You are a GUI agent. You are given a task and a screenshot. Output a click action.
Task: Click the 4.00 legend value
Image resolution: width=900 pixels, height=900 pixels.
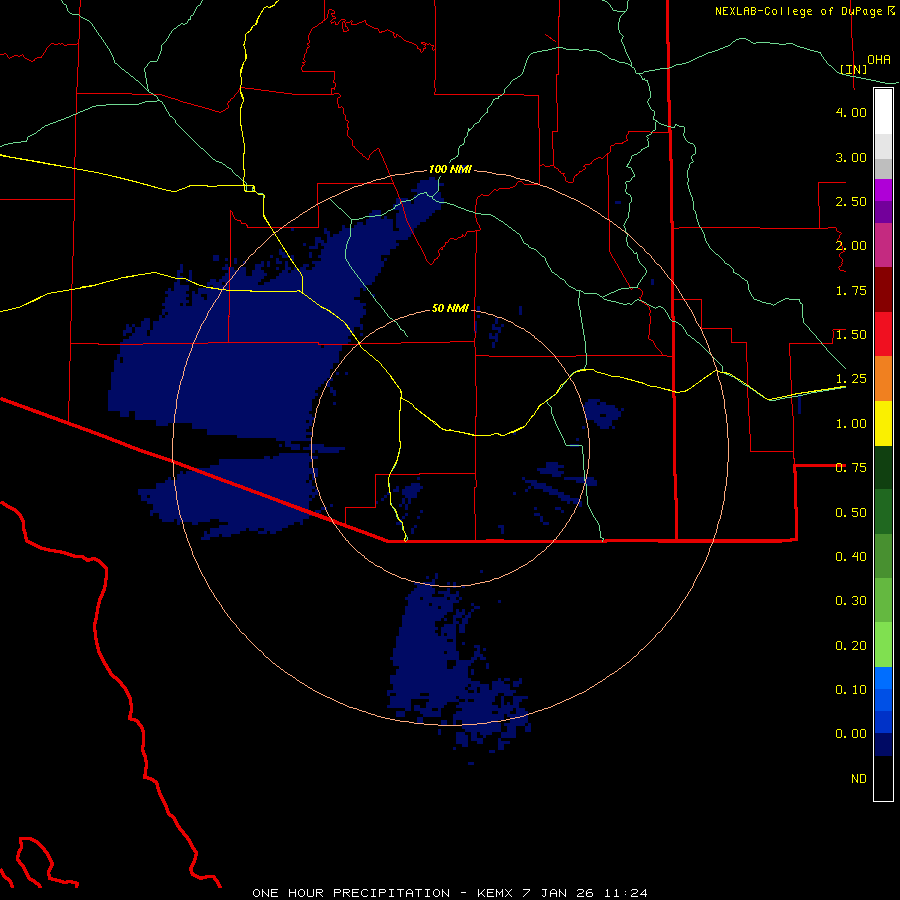click(x=851, y=112)
